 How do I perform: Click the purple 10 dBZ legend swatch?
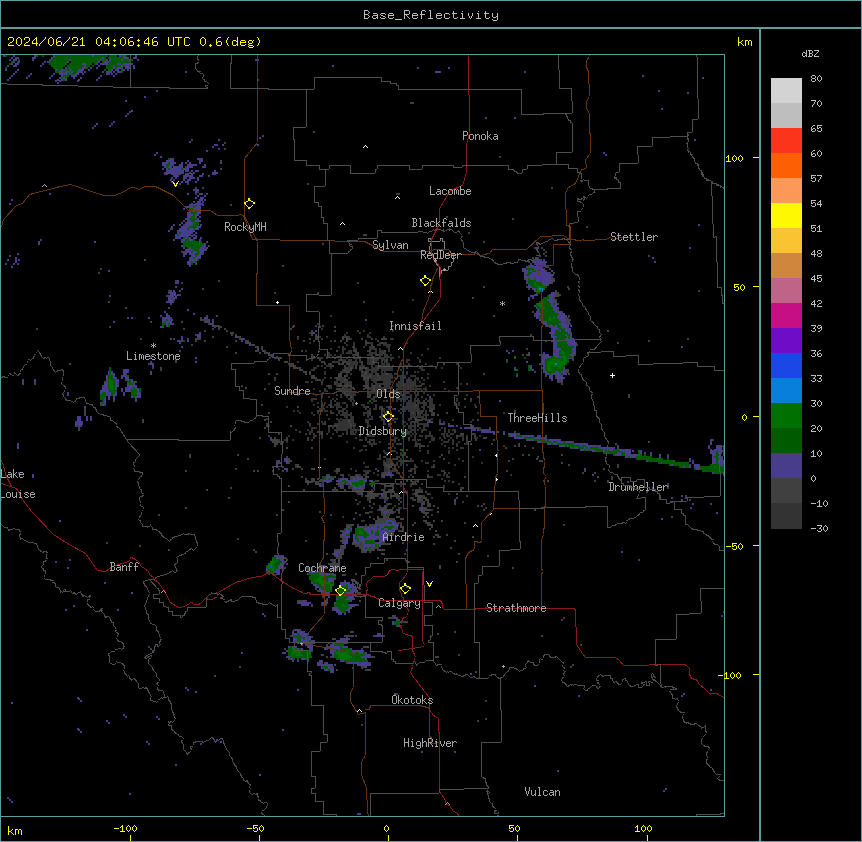tap(786, 466)
